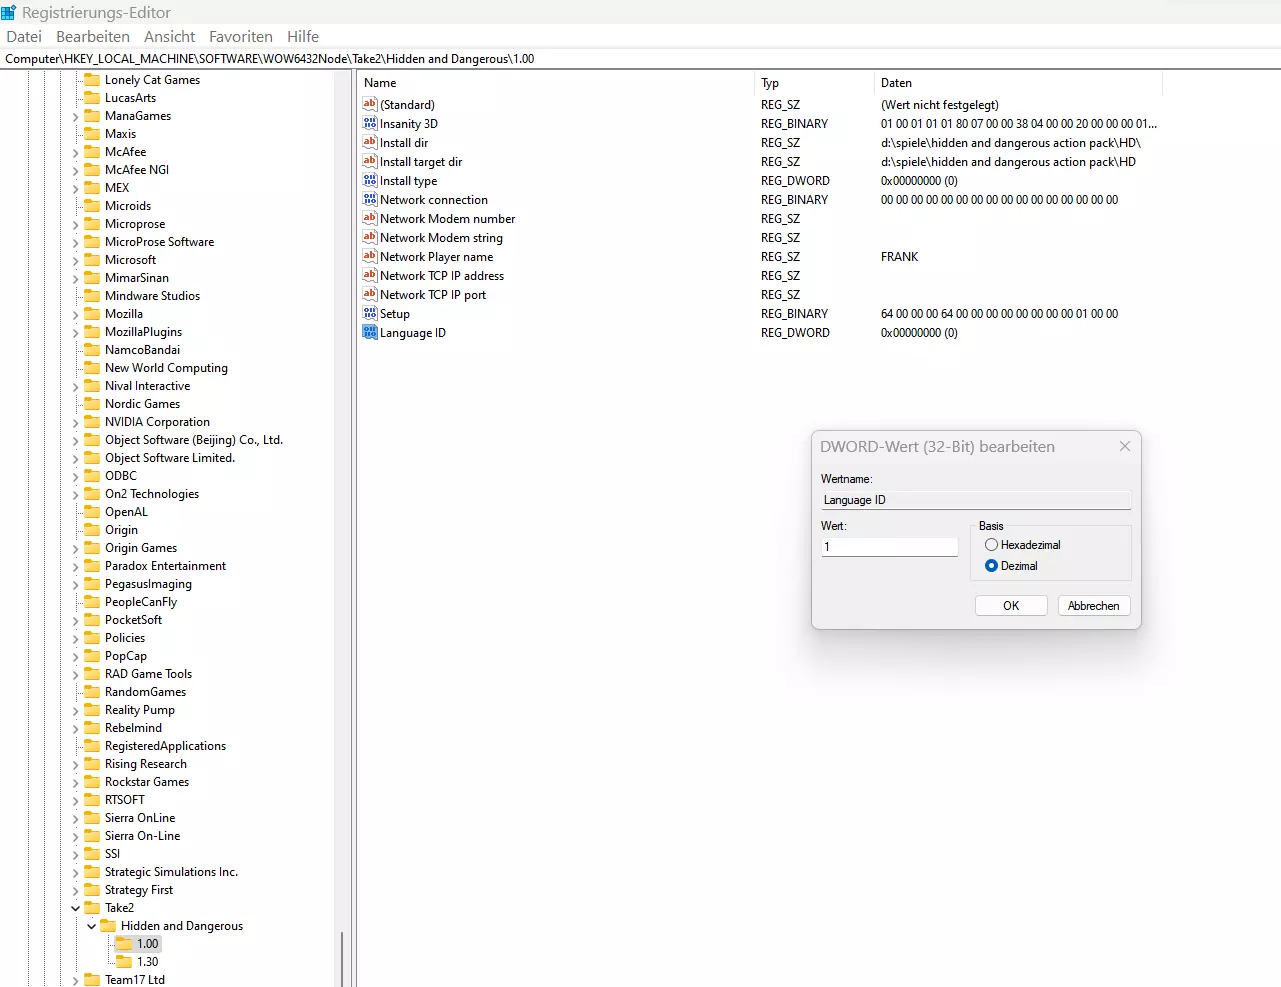Select the RegisteredApplications key
The image size is (1281, 987).
tap(165, 746)
